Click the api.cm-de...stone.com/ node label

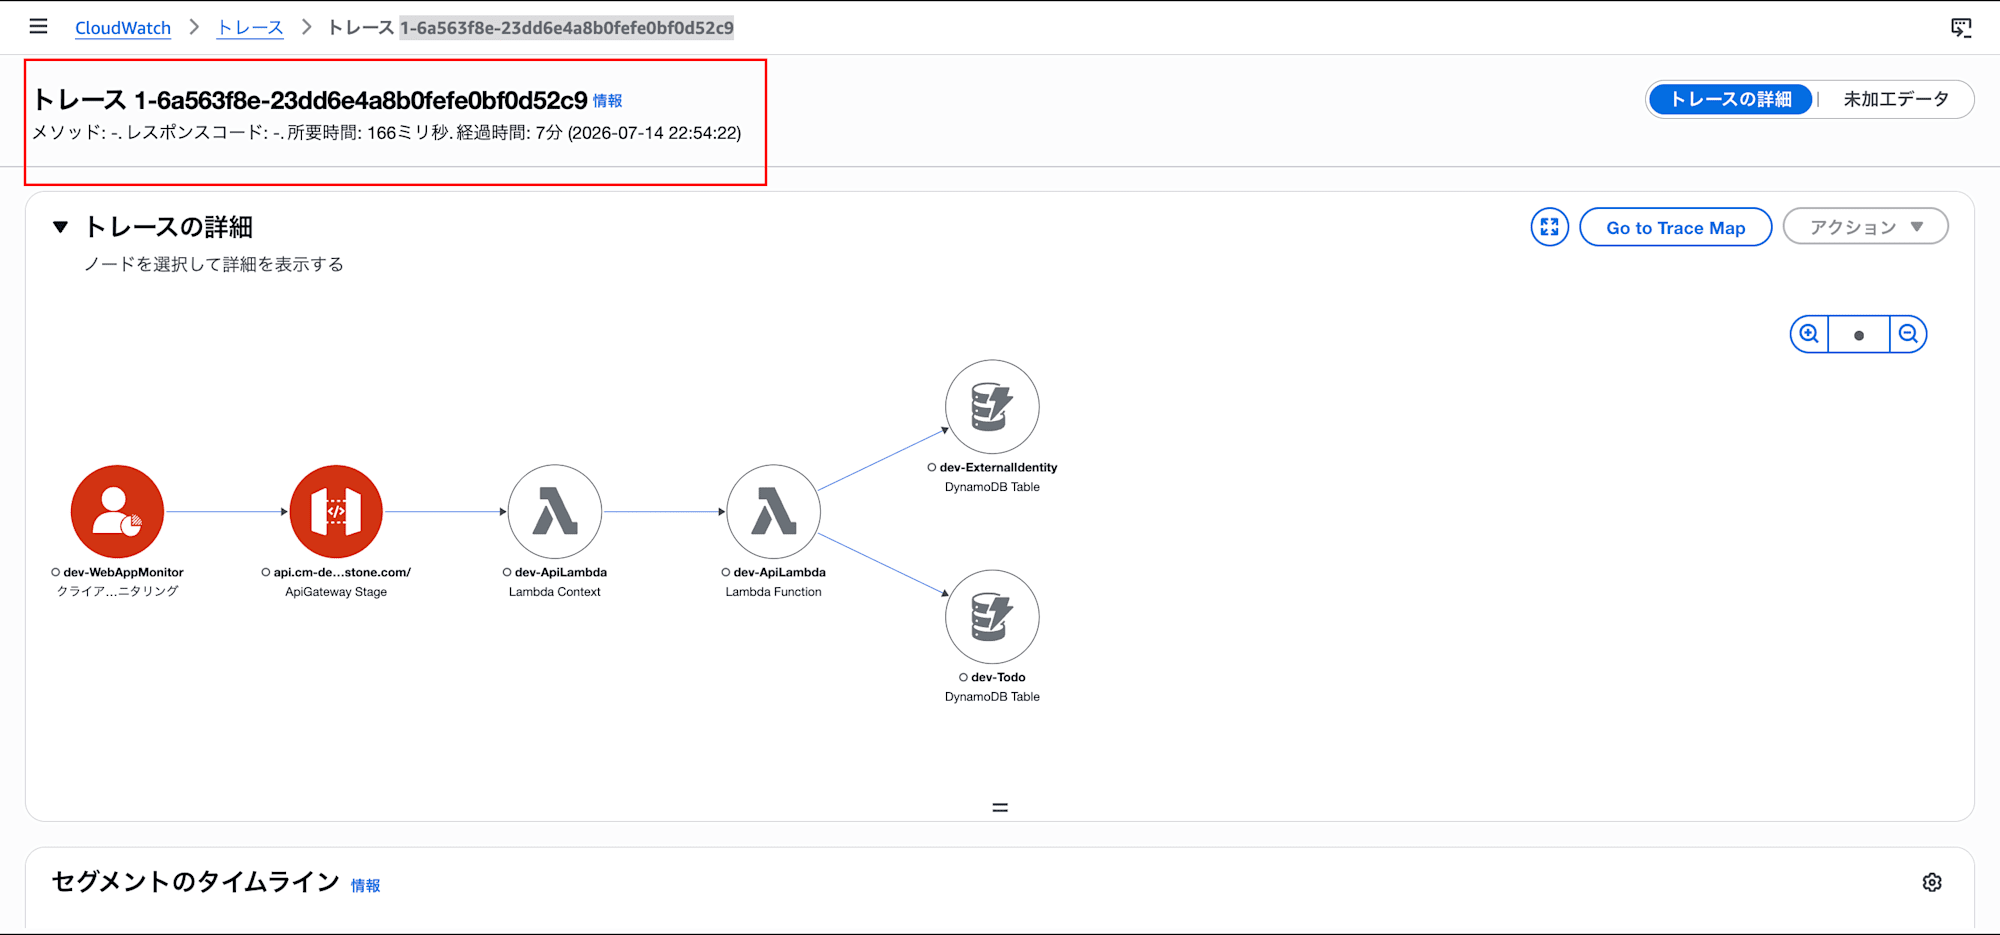[342, 572]
